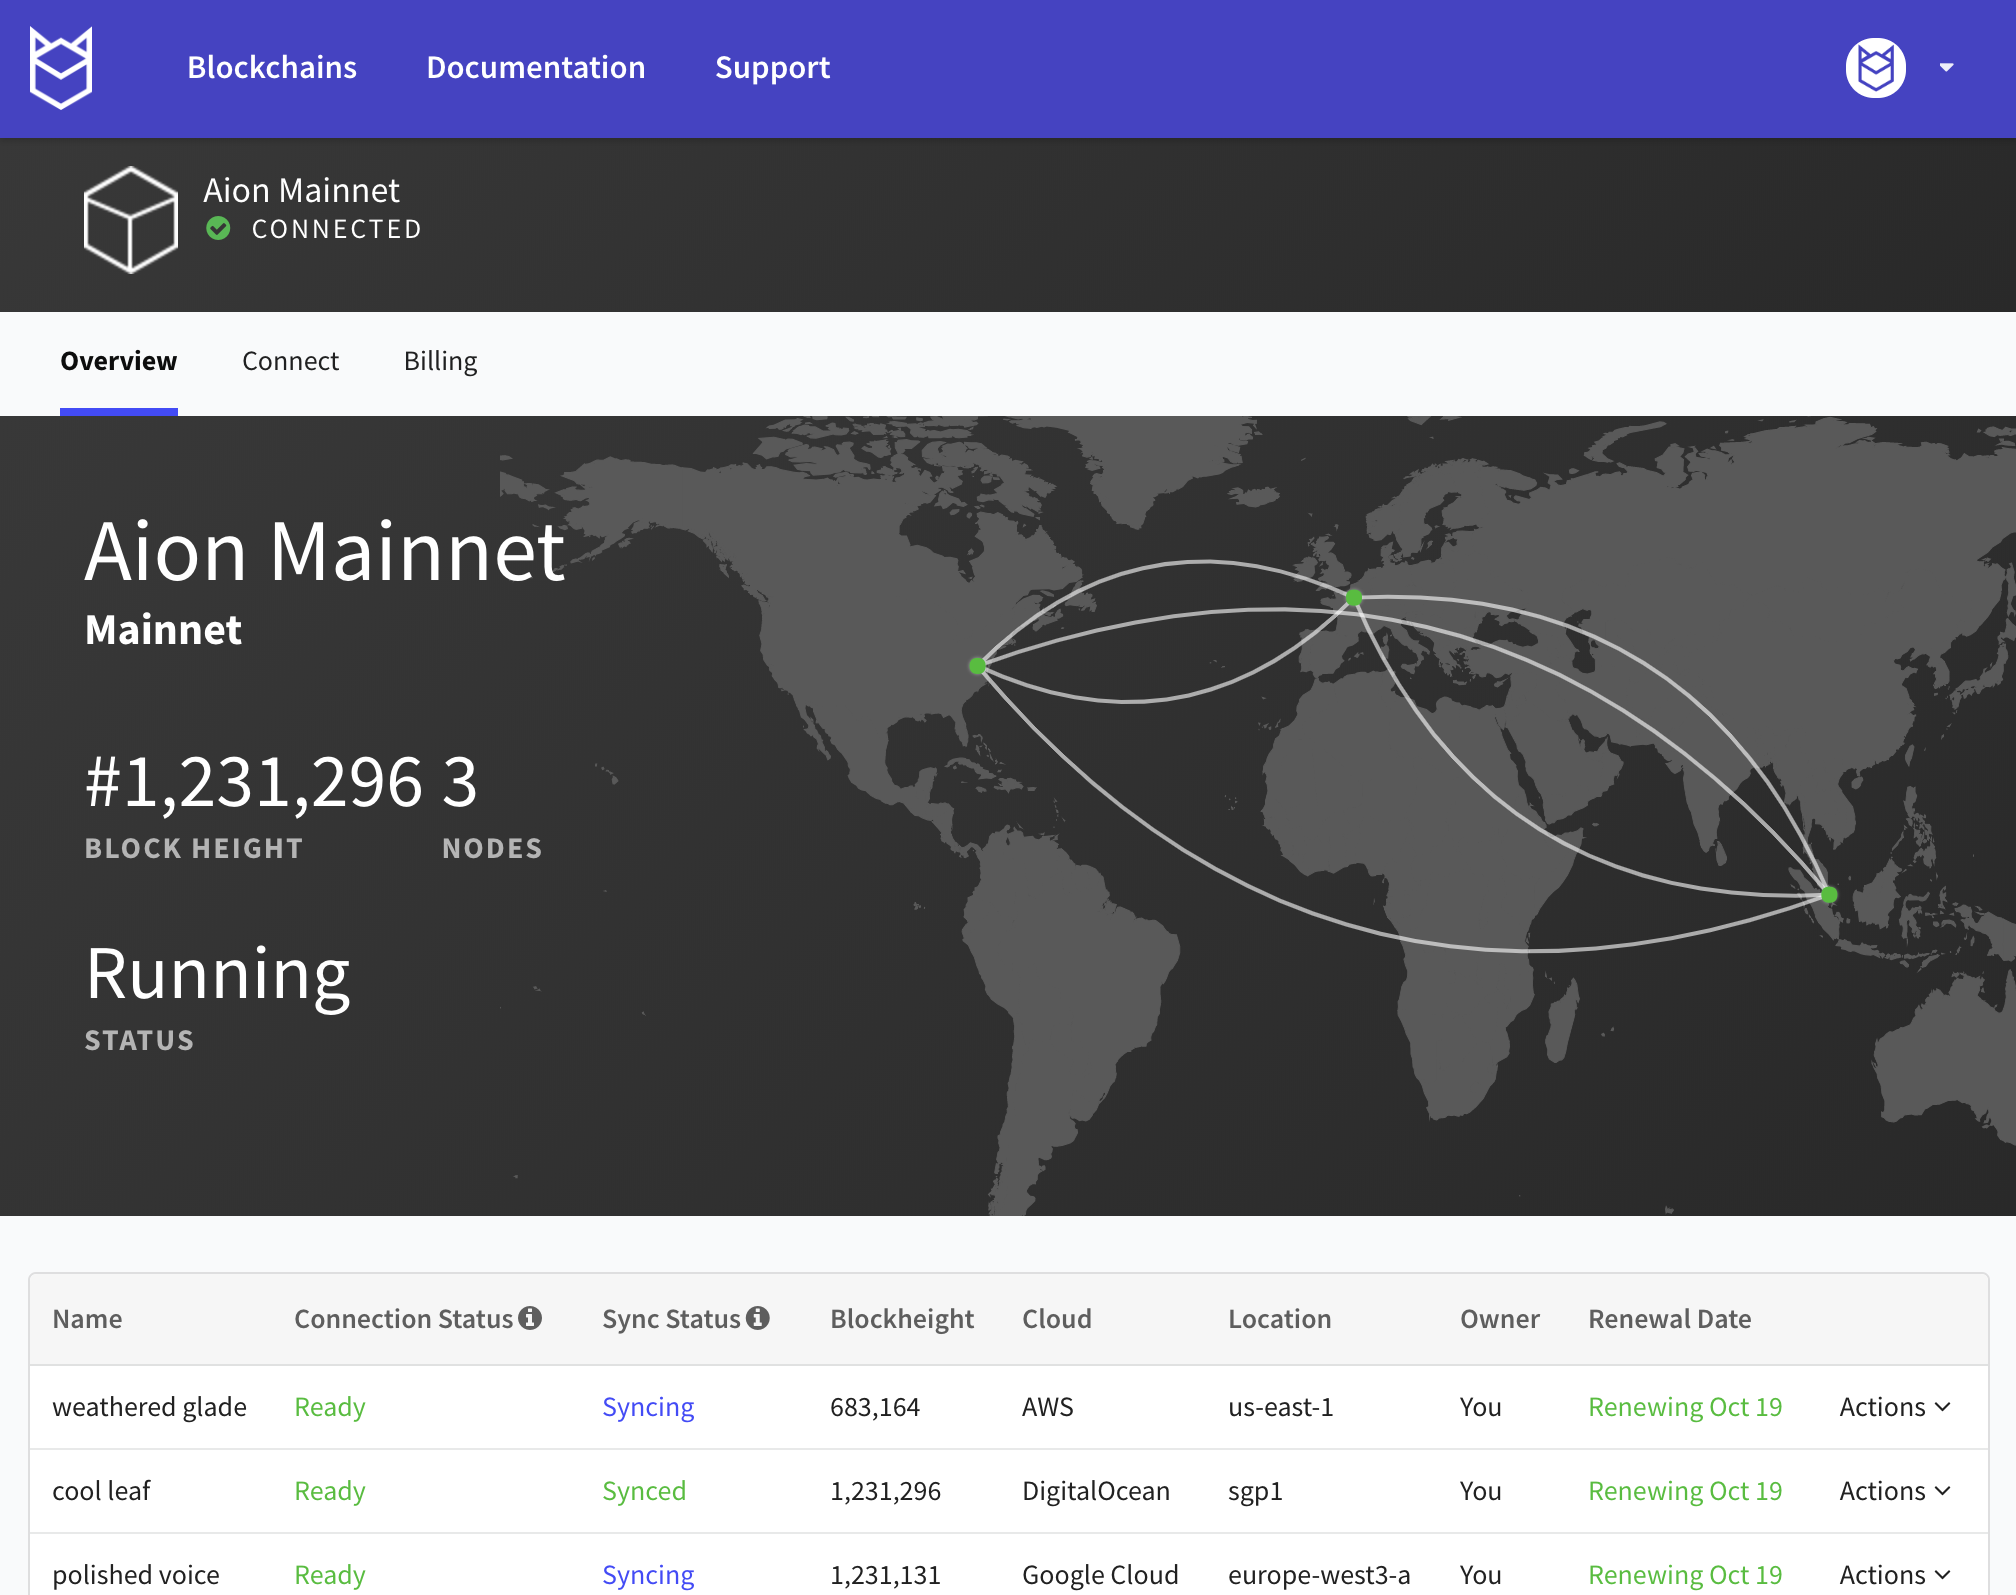Click the AWS cloud cell
The image size is (2016, 1595).
point(1048,1407)
